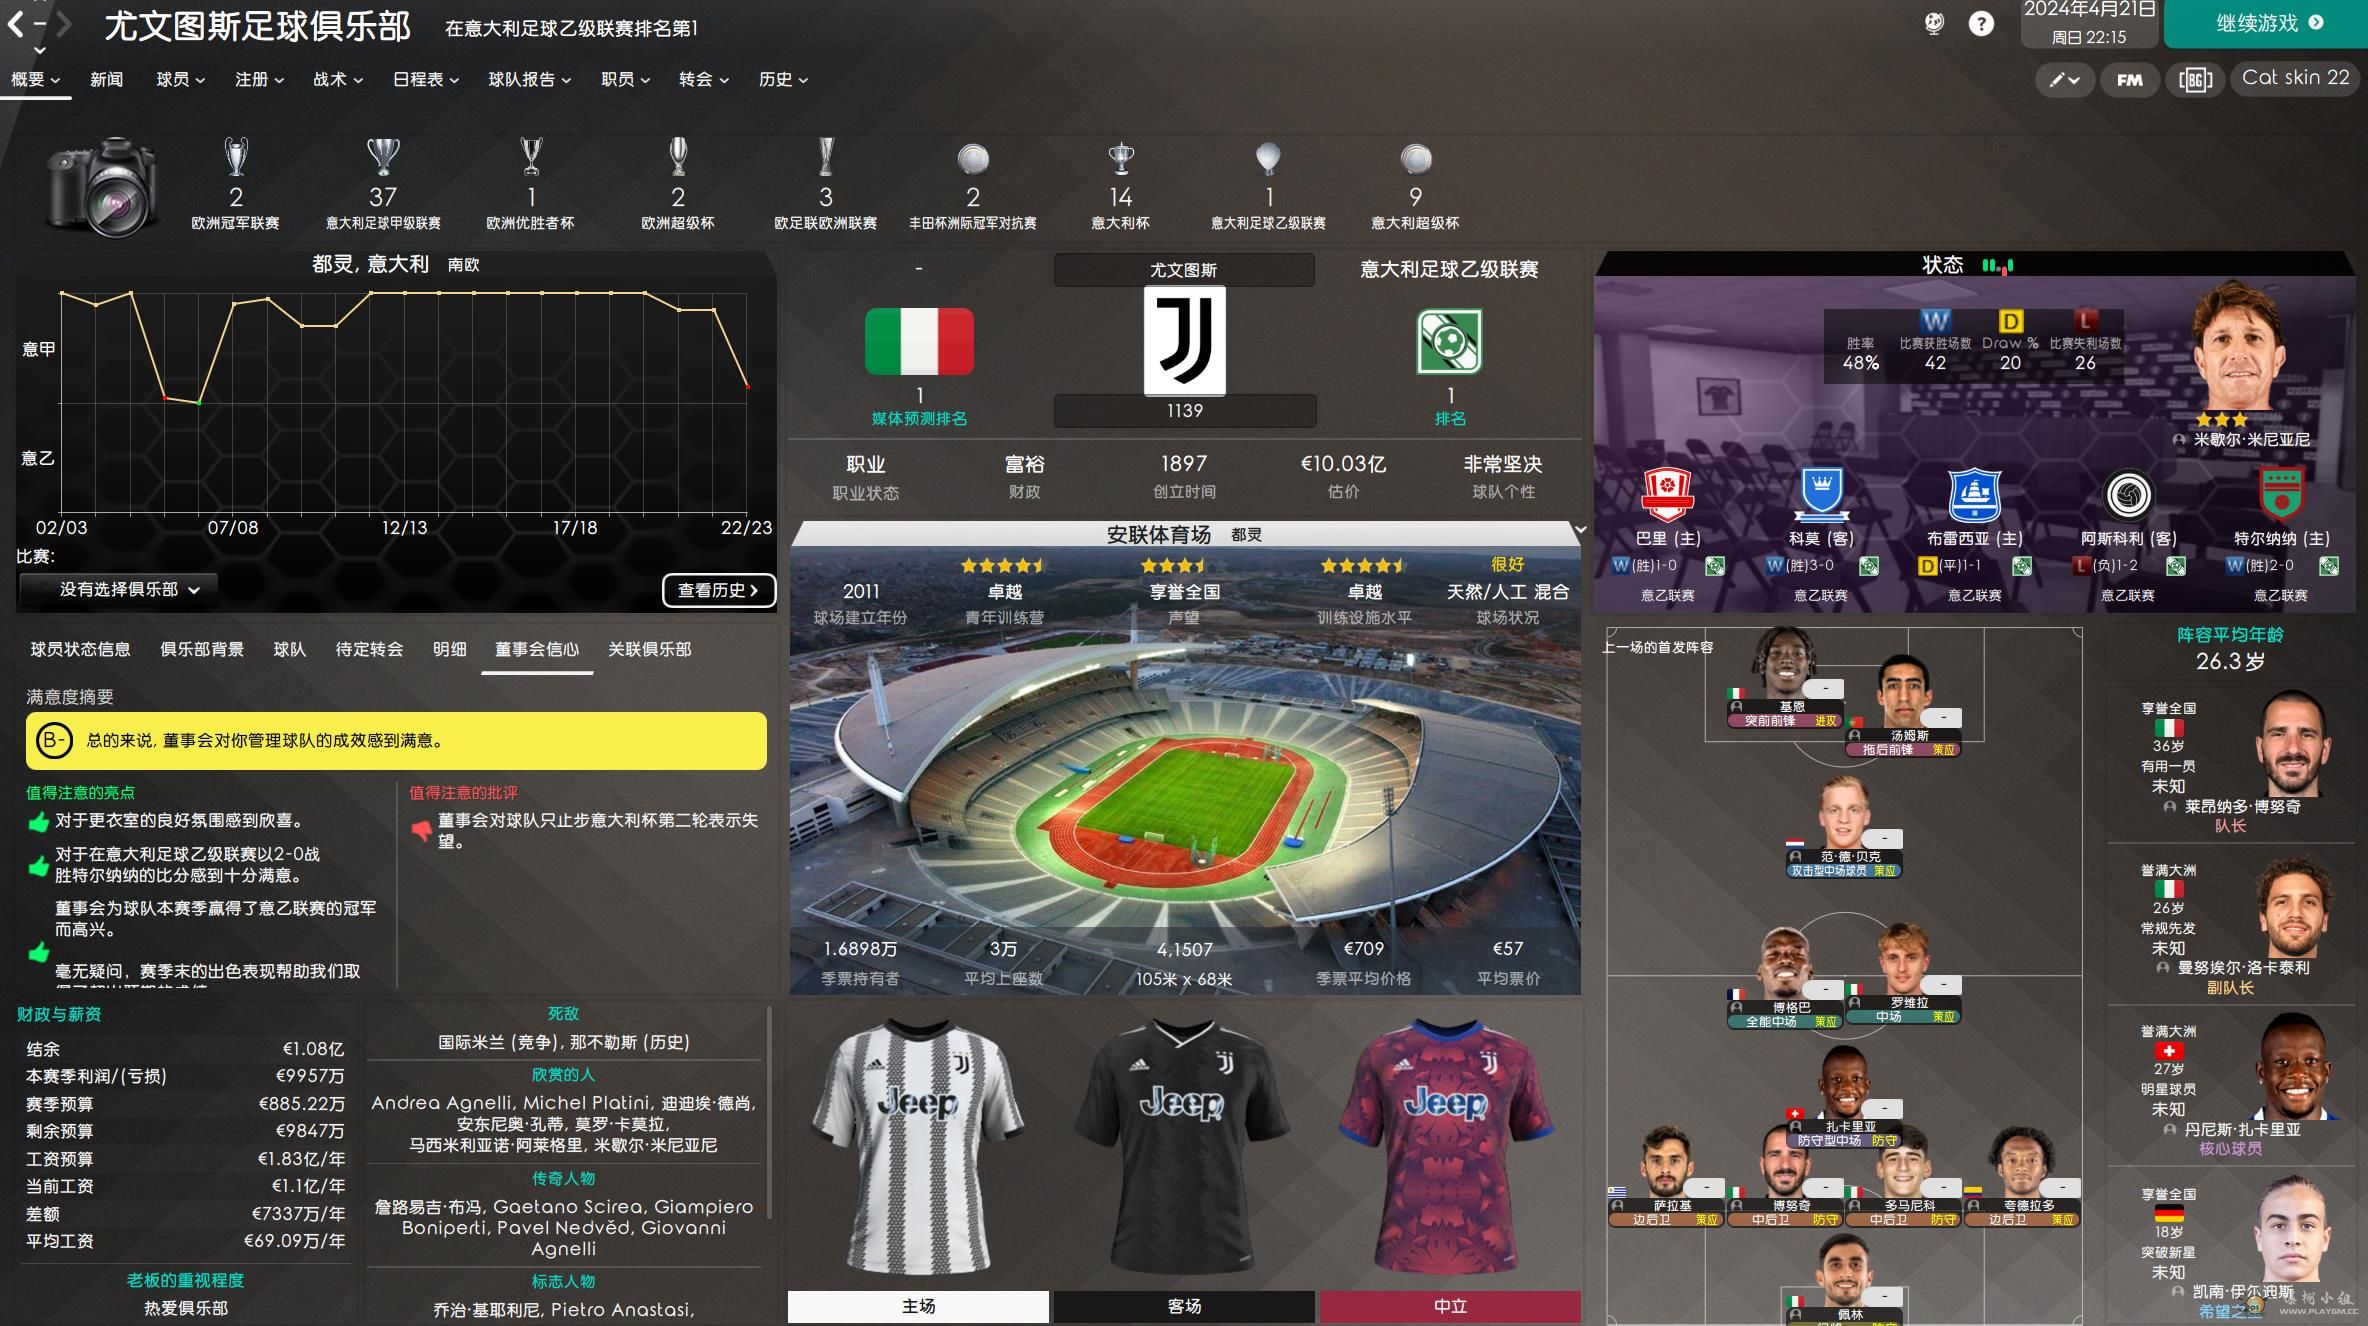Click 范·德·贝克 player in lineup
The width and height of the screenshot is (2368, 1326).
coord(1844,827)
